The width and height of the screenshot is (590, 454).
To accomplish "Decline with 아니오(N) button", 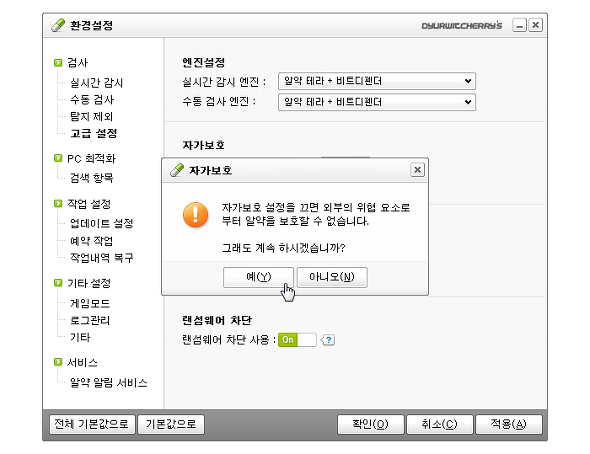I will pyautogui.click(x=332, y=277).
